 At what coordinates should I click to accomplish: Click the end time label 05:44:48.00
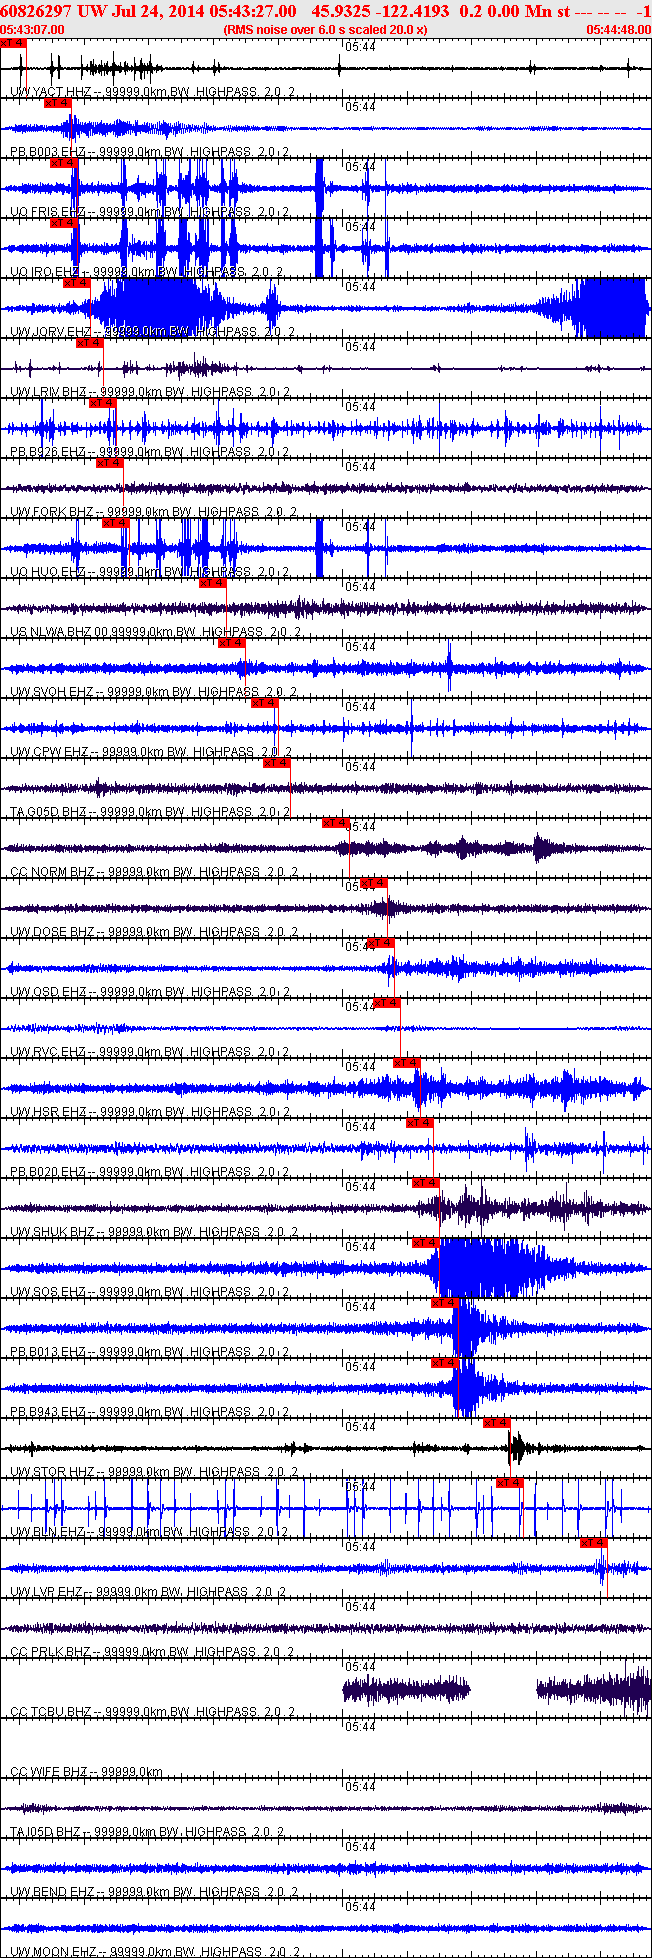617,29
